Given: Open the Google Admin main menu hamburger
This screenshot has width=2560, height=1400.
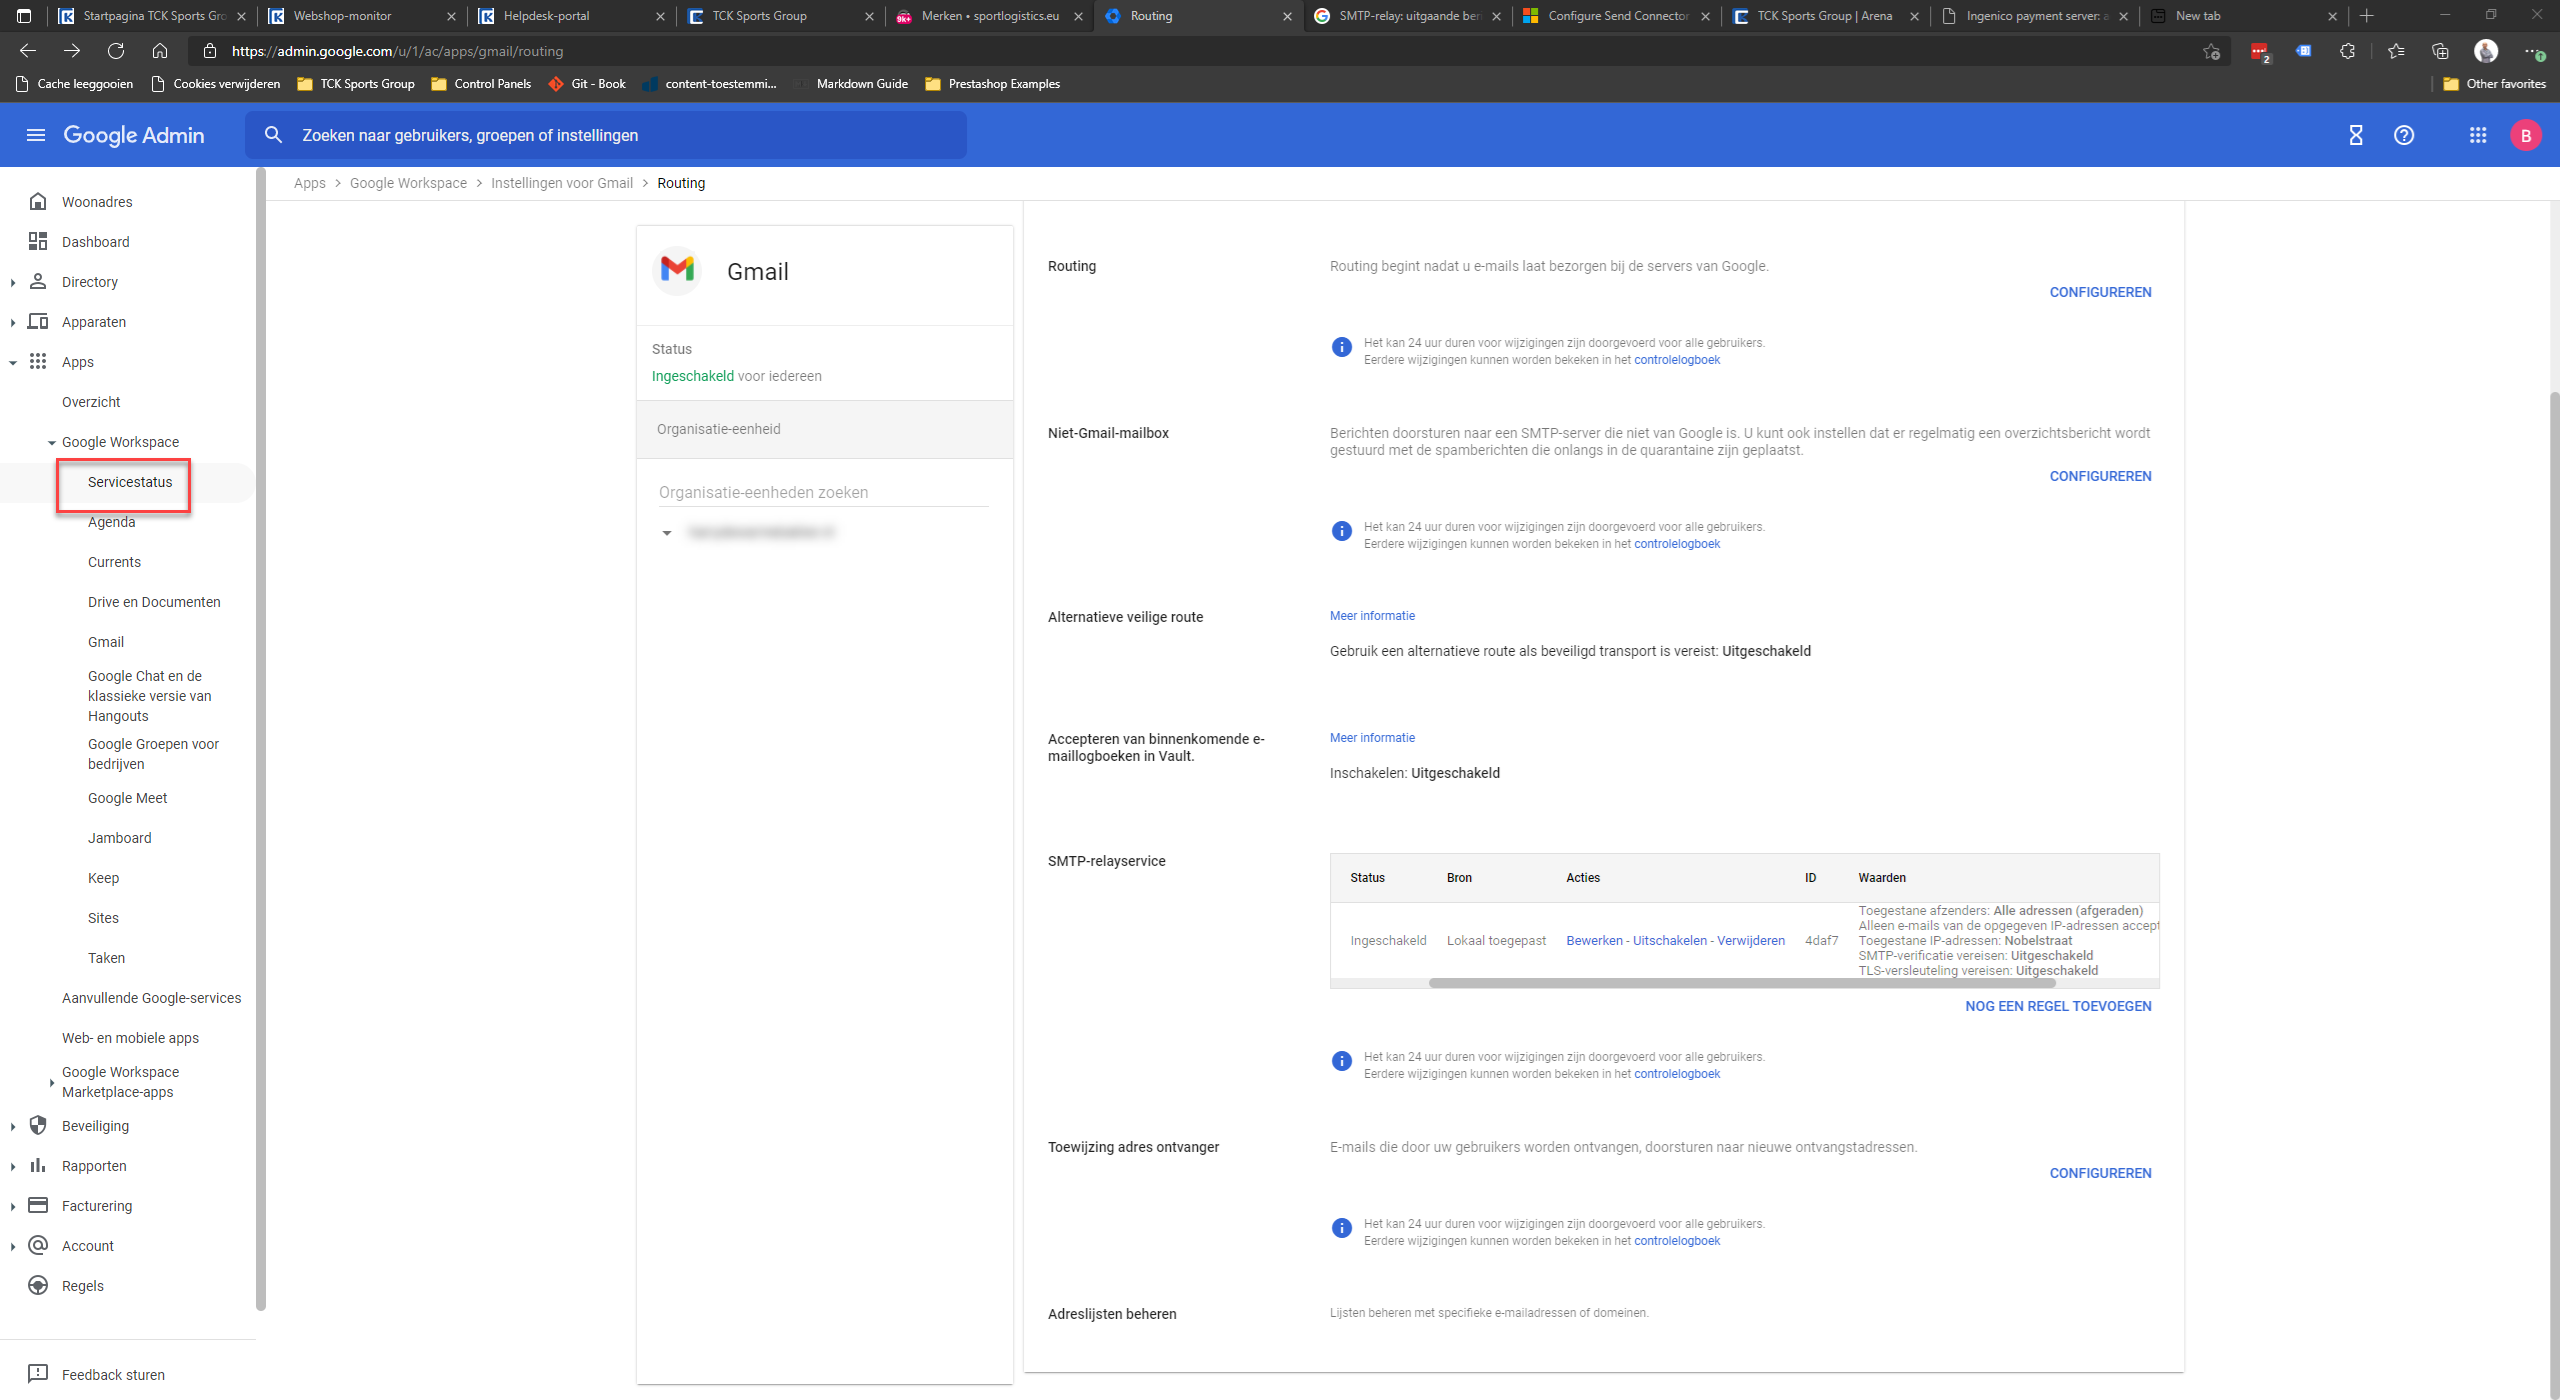Looking at the screenshot, I should click(36, 135).
